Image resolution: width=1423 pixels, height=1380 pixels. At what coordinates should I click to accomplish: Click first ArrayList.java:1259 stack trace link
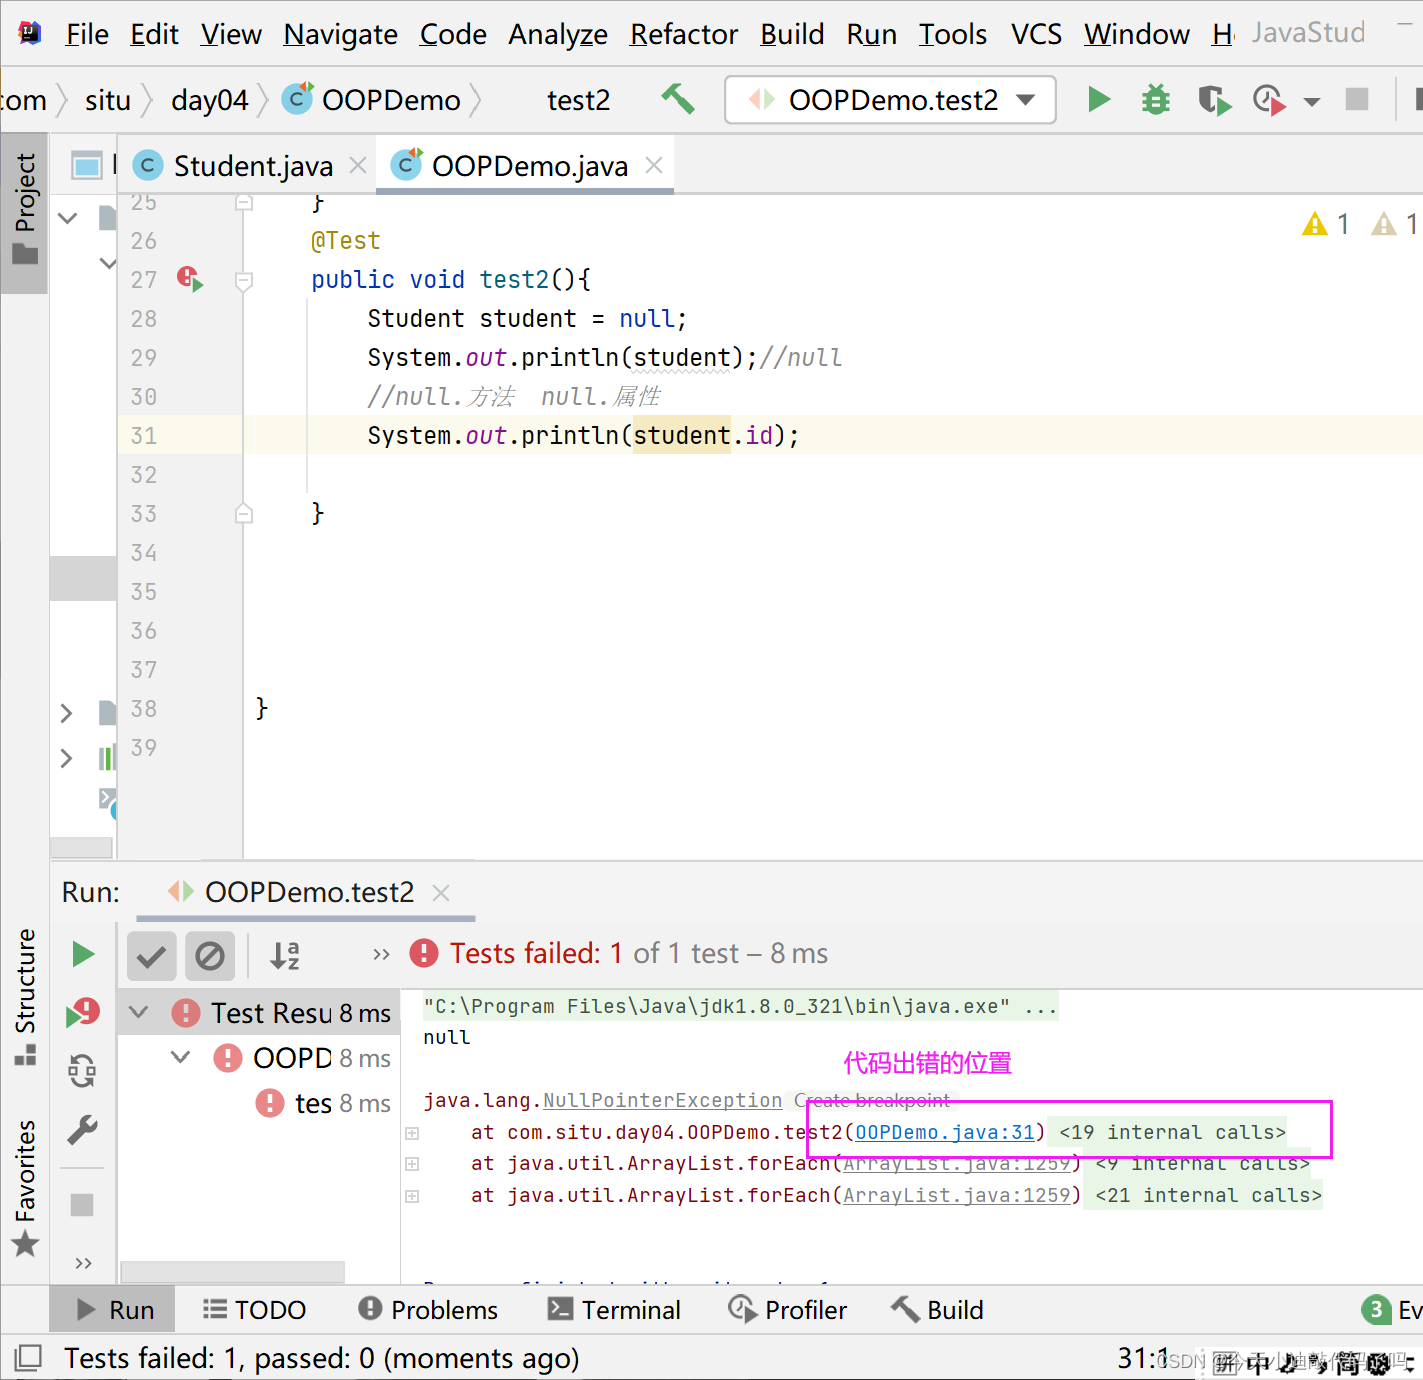click(957, 1164)
